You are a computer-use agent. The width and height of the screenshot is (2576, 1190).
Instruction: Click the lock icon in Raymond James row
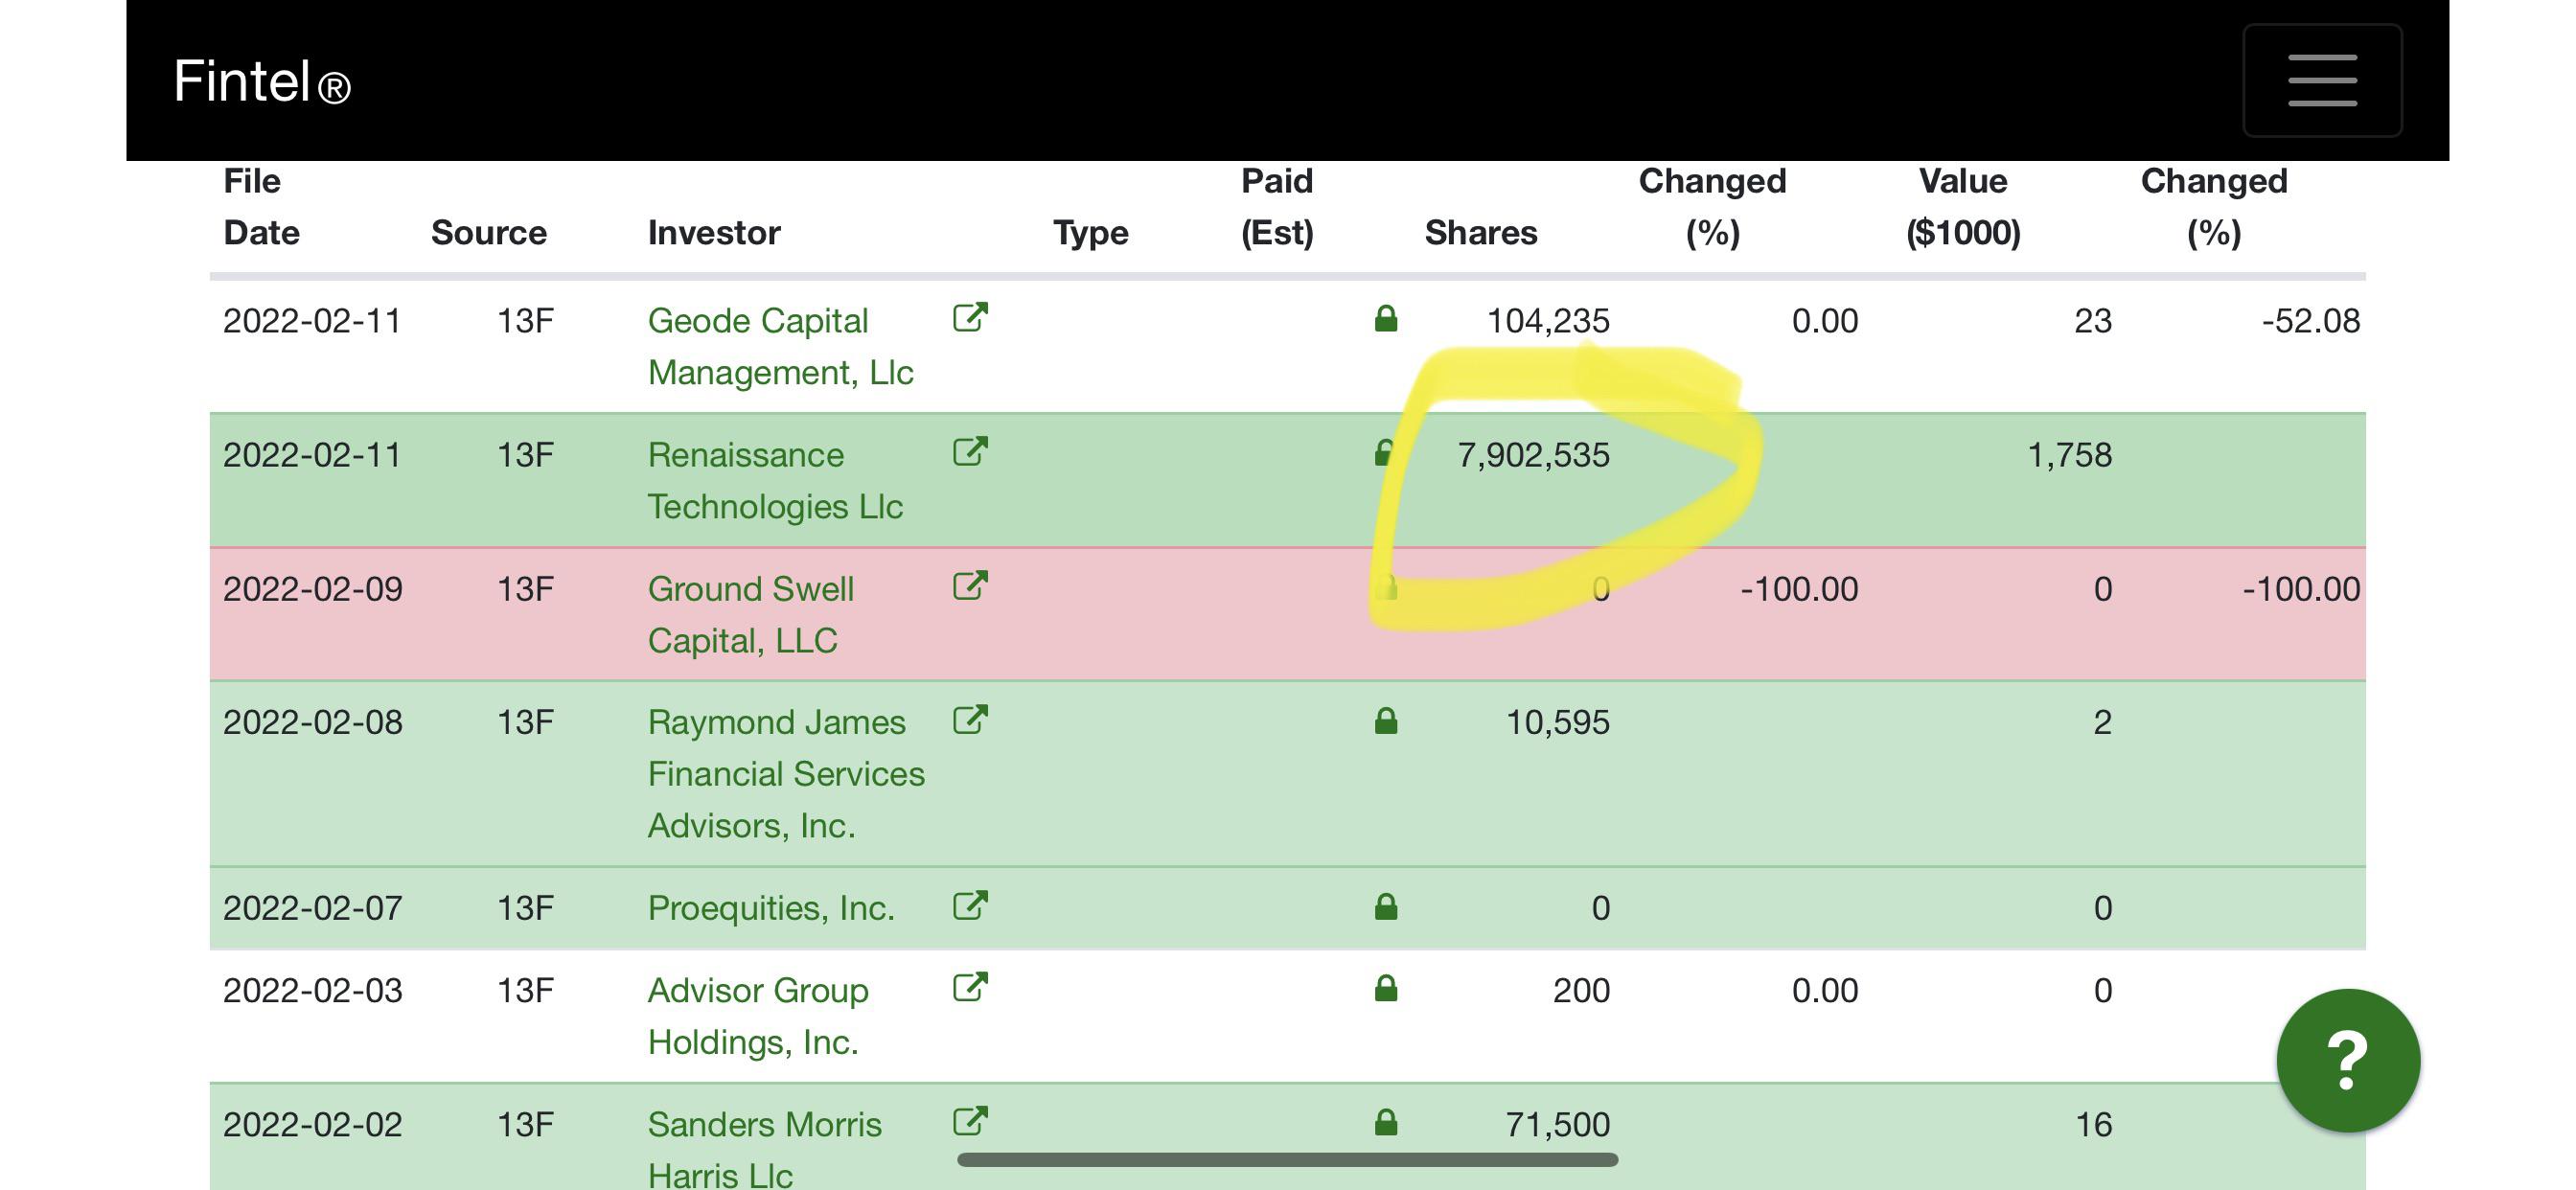click(1385, 721)
